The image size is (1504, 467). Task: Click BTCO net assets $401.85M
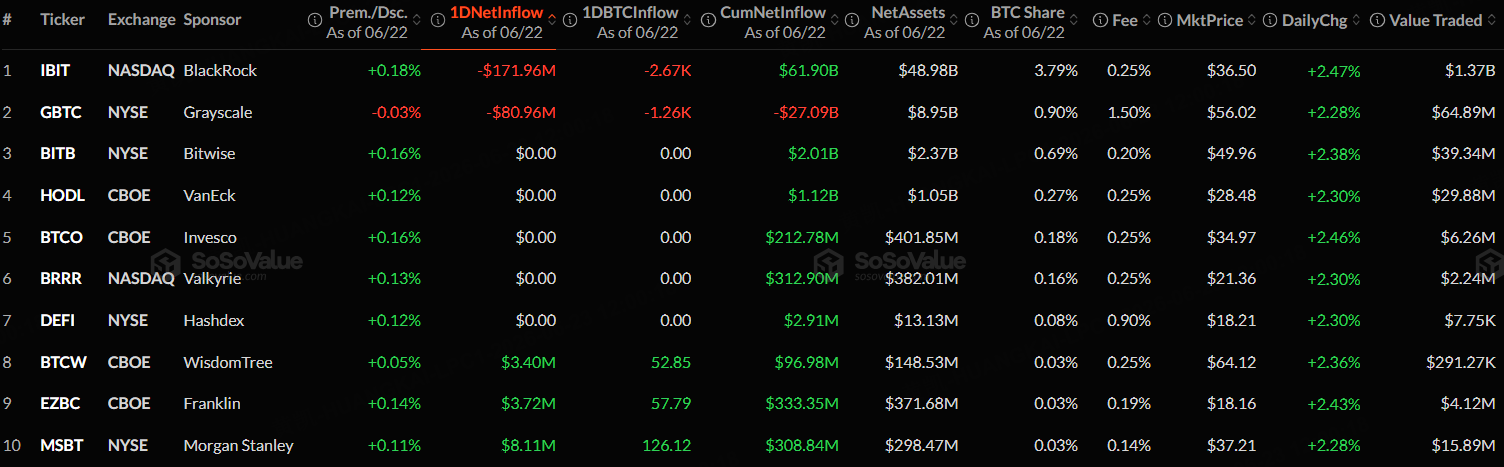click(921, 237)
